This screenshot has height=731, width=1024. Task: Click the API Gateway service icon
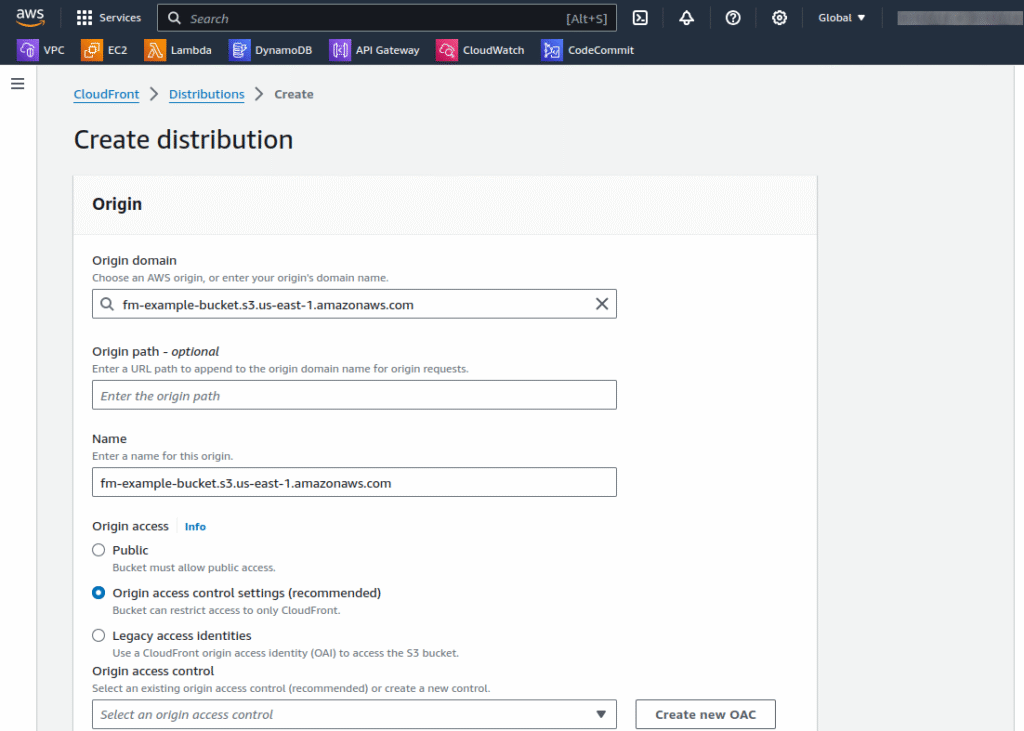coord(340,50)
